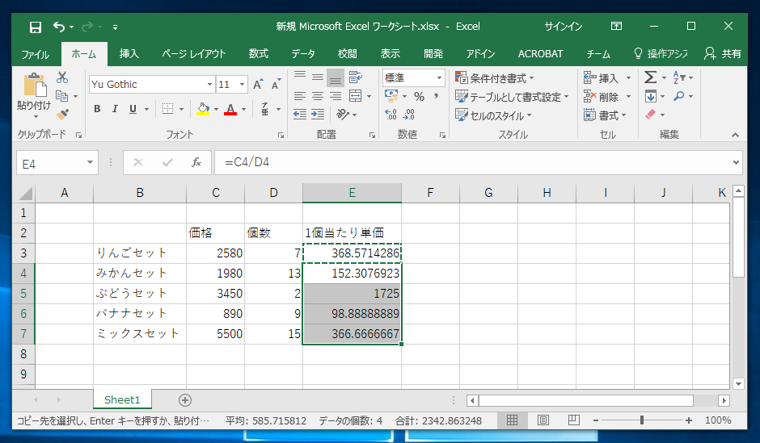Image resolution: width=760 pixels, height=443 pixels.
Task: Open the Yu Gothic font name dropdown
Action: click(x=210, y=85)
